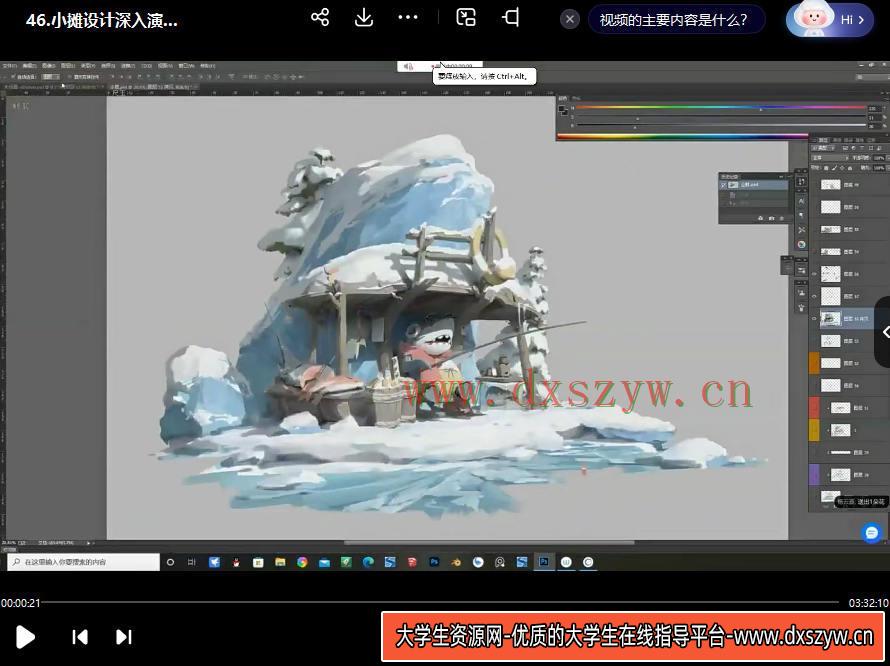Click the share icon in top bar
The height and width of the screenshot is (666, 890).
[x=320, y=17]
